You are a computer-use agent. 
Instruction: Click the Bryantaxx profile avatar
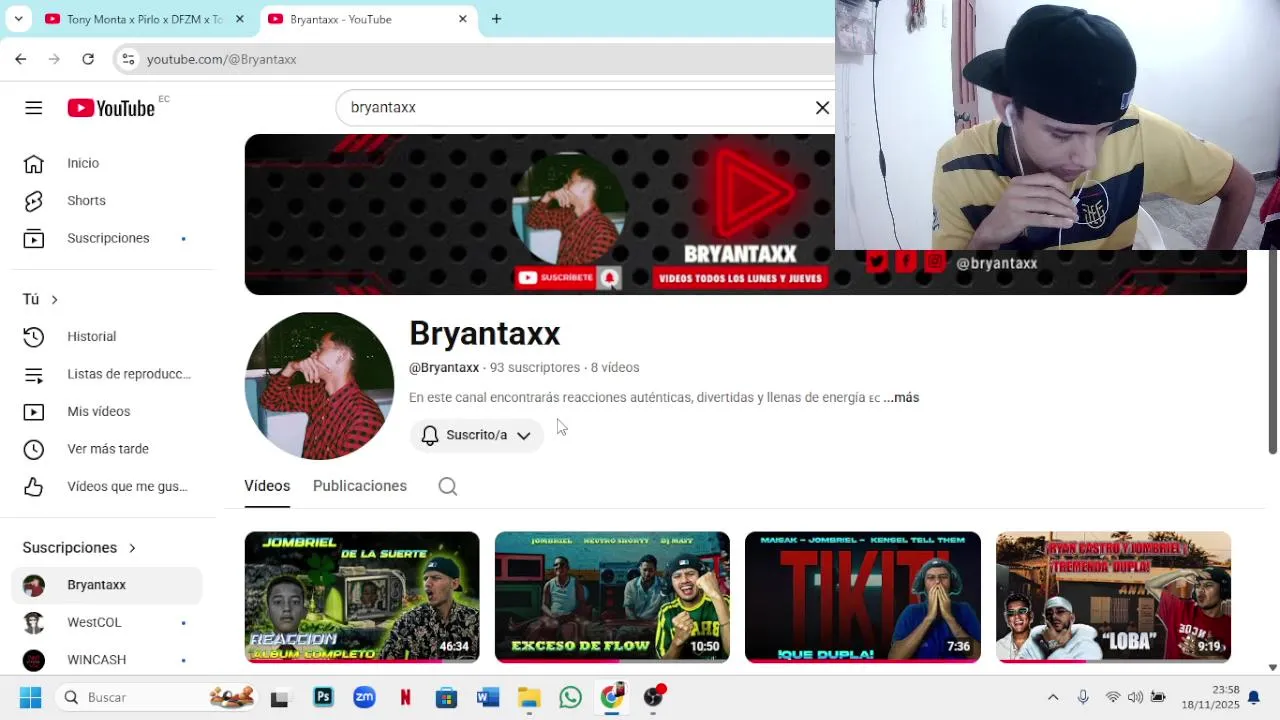pyautogui.click(x=320, y=386)
